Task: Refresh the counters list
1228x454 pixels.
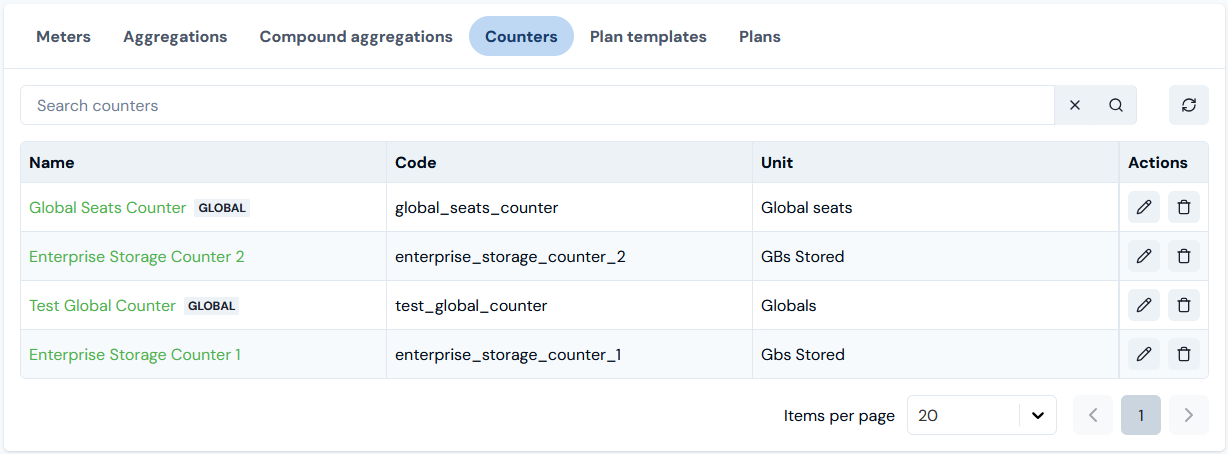Action: click(1189, 105)
